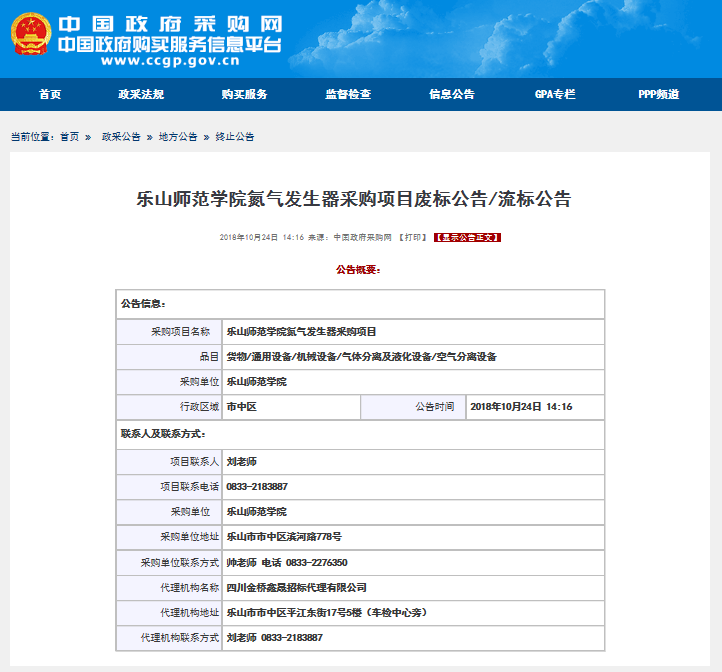Viewport: 722px width, 672px height.
Task: Open the 首页 navigation menu item
Action: [50, 95]
